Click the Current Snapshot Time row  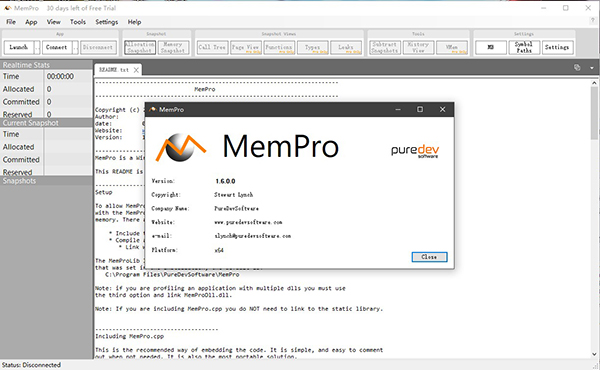coord(46,134)
